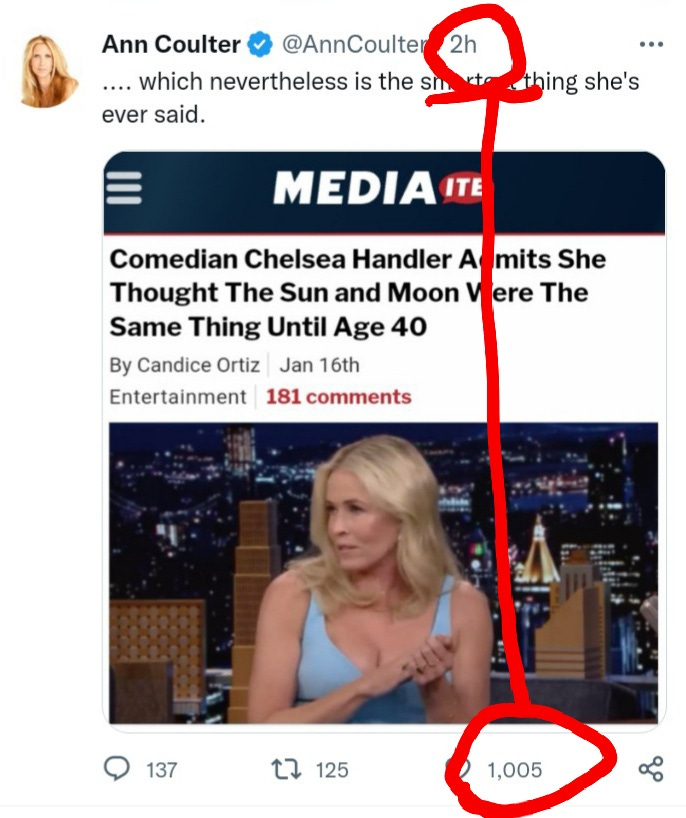Open the Chelsea Handler article headline
Viewport: 686px width, 818px height.
coord(357,293)
